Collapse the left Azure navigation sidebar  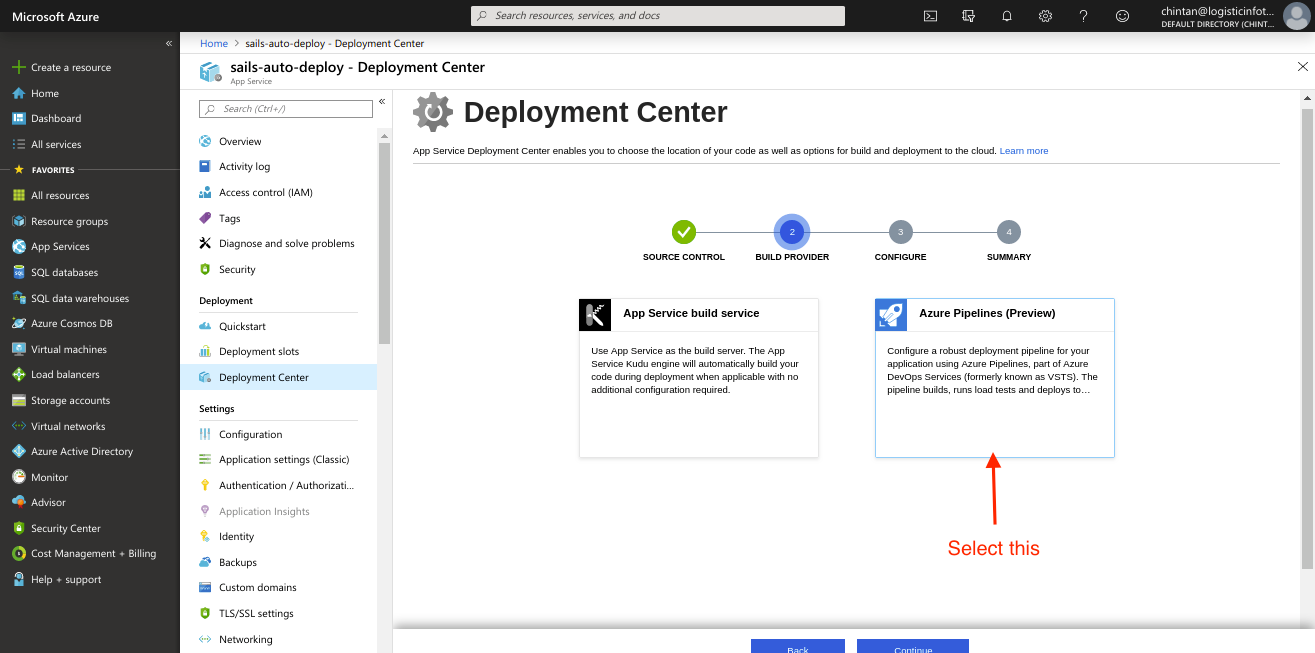[x=169, y=43]
